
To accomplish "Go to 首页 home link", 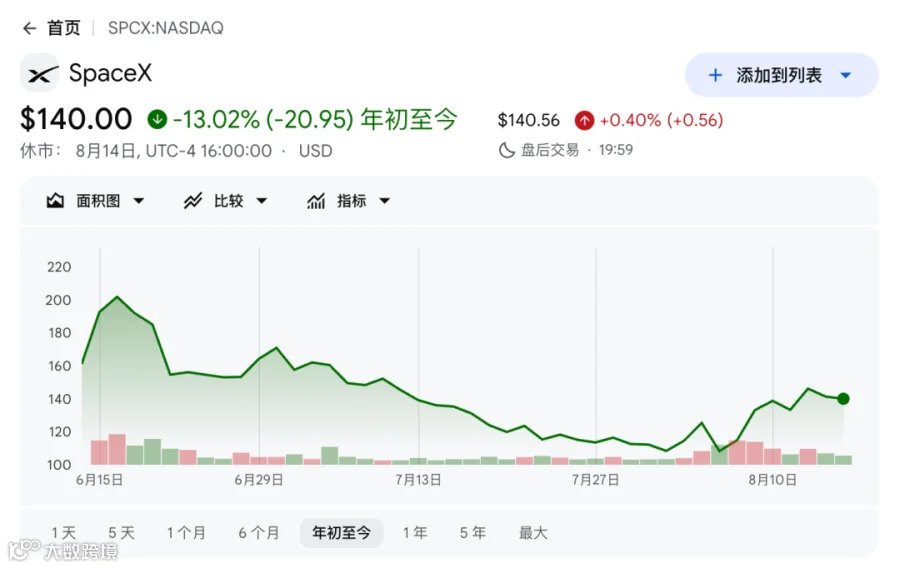I will pyautogui.click(x=63, y=28).
